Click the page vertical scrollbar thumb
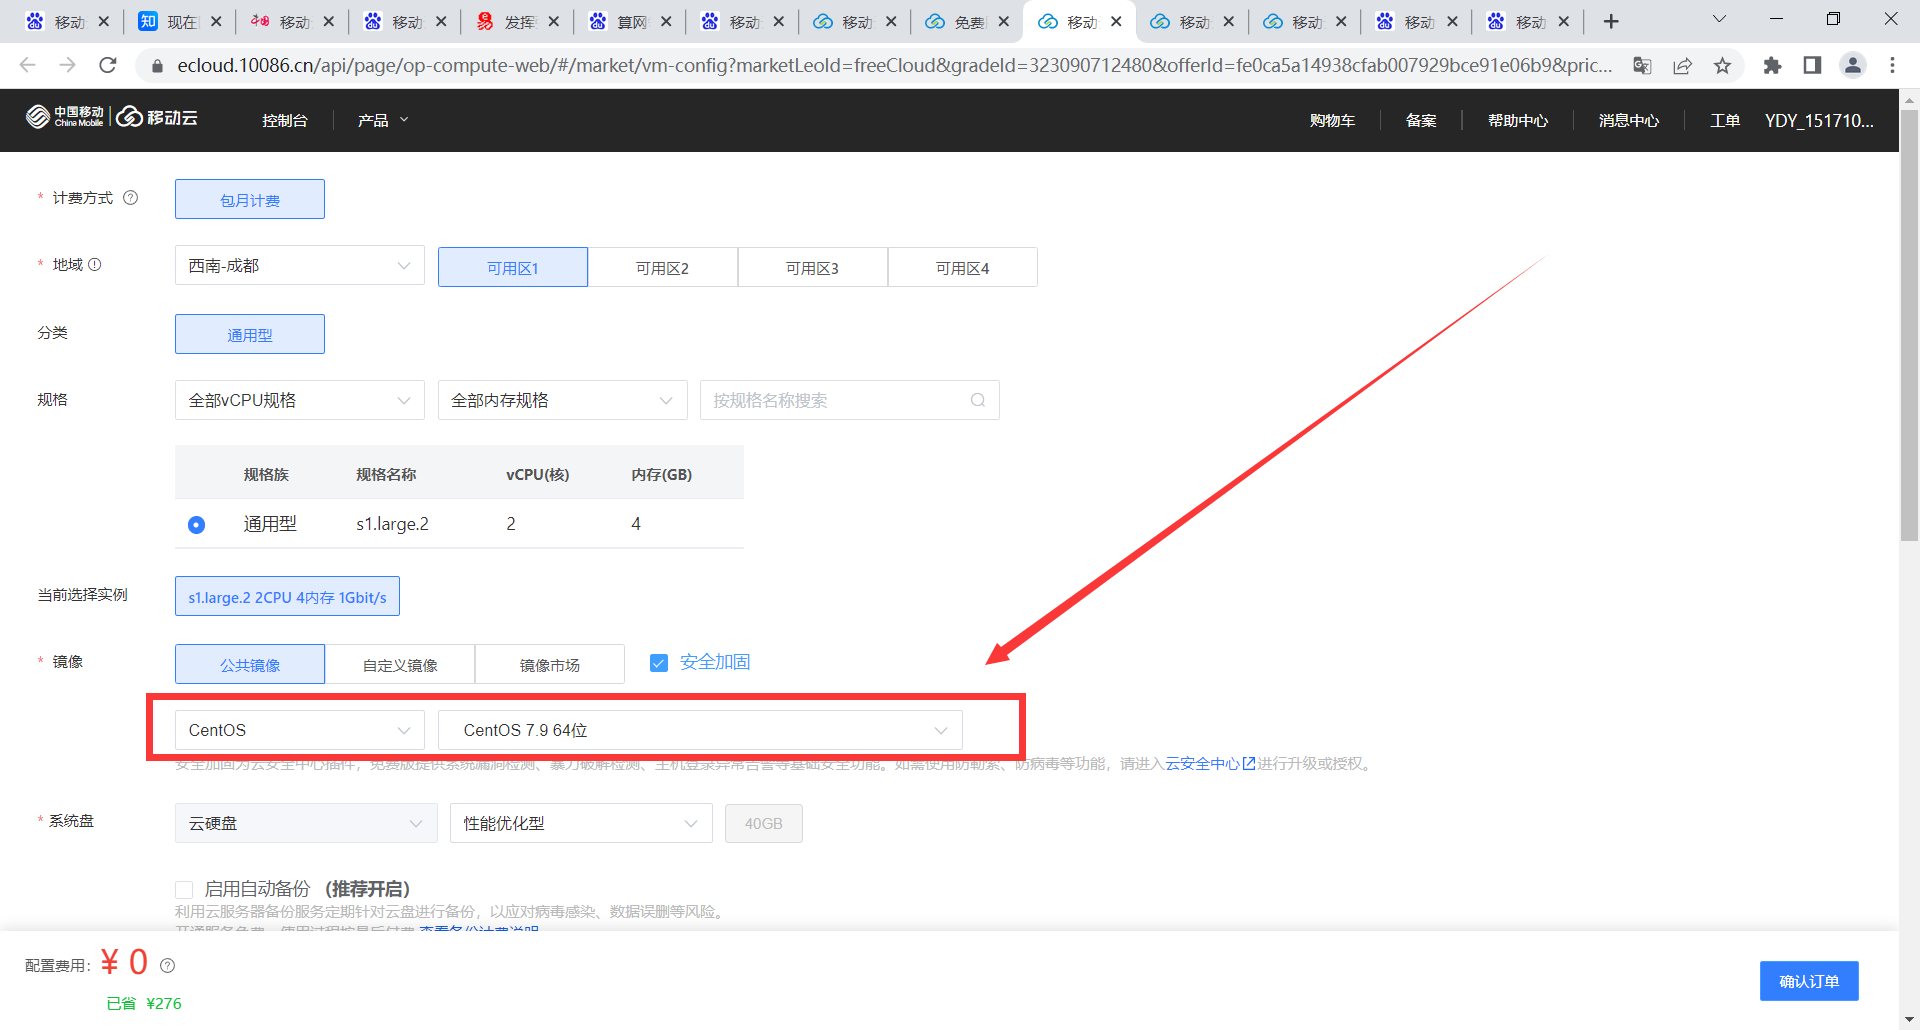This screenshot has width=1920, height=1030. 1909,325
